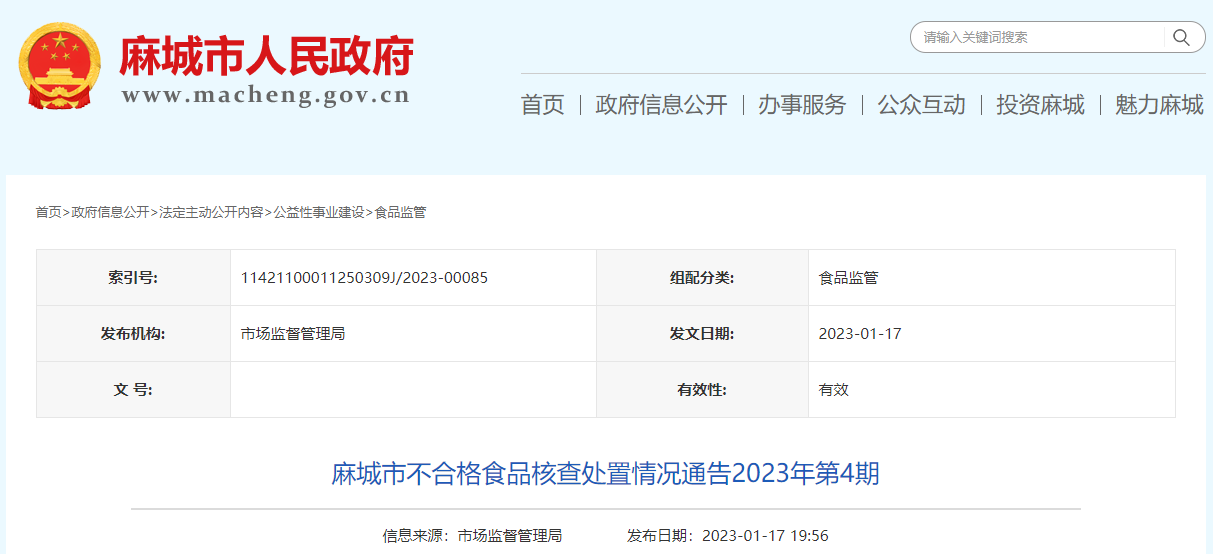1213x554 pixels.
Task: Click the 发布日期：2023-01-17 19:56 text
Action: pyautogui.click(x=728, y=535)
